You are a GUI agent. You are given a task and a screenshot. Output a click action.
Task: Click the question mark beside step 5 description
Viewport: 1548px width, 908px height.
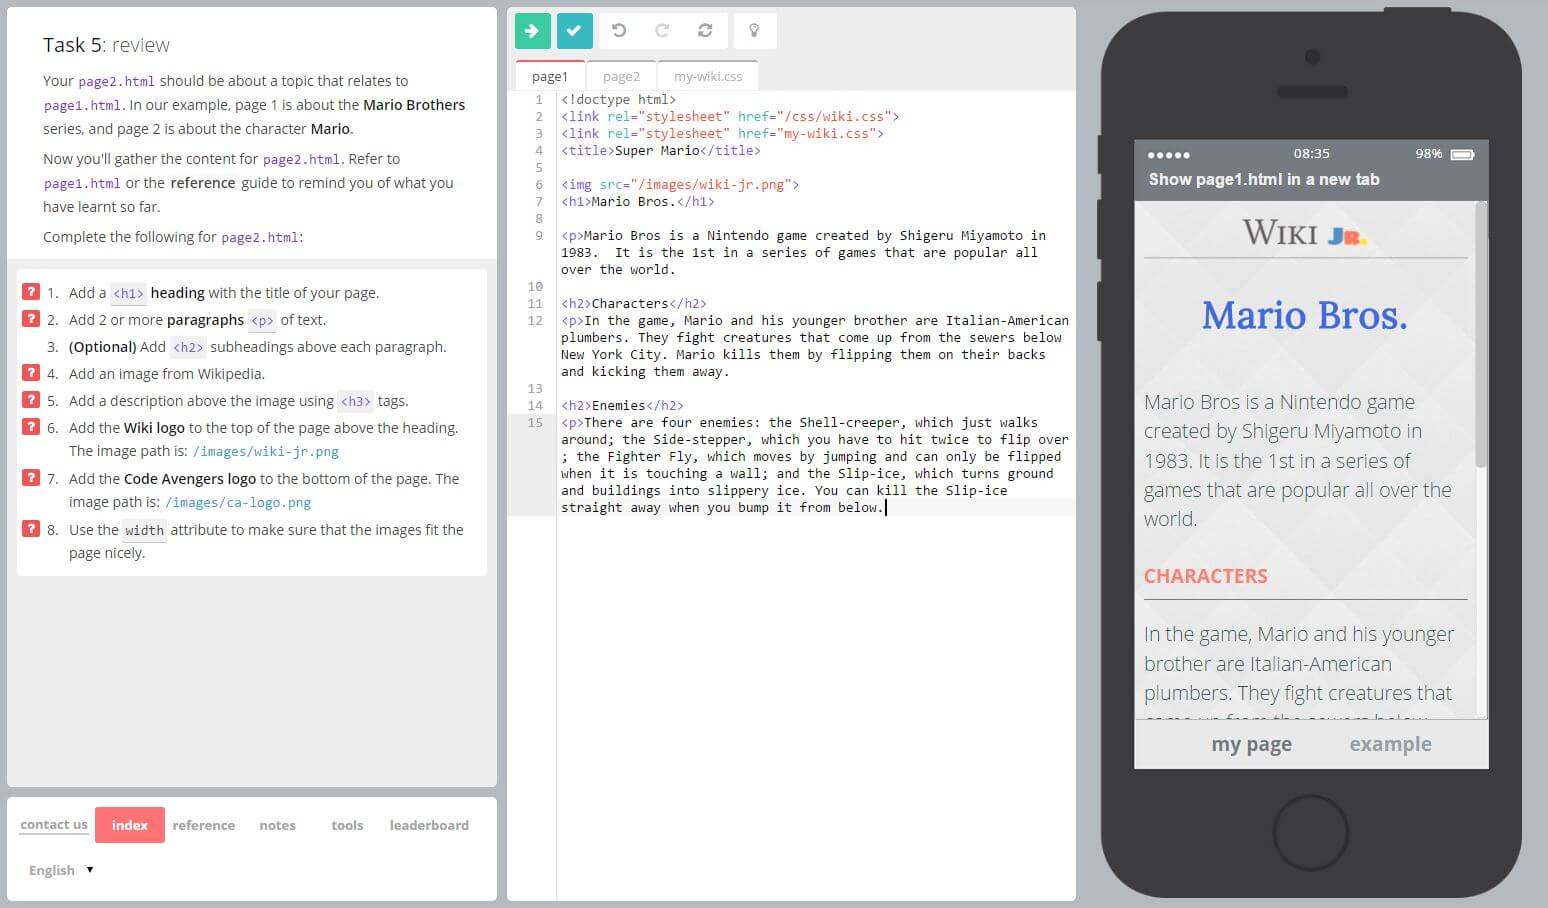31,400
